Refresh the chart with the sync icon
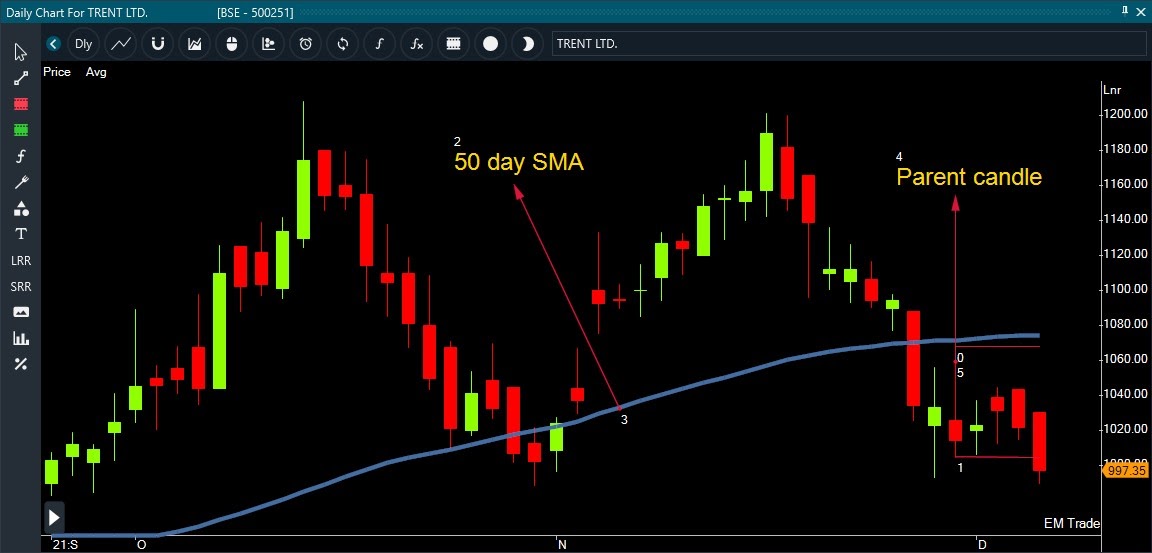 342,44
